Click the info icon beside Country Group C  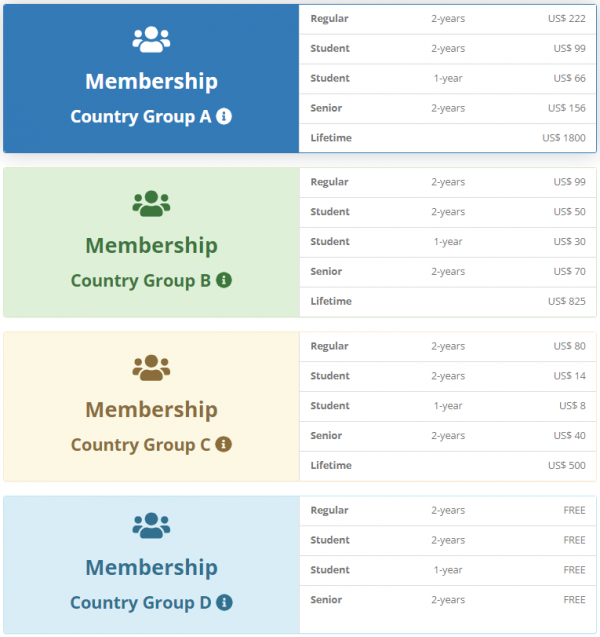point(223,444)
